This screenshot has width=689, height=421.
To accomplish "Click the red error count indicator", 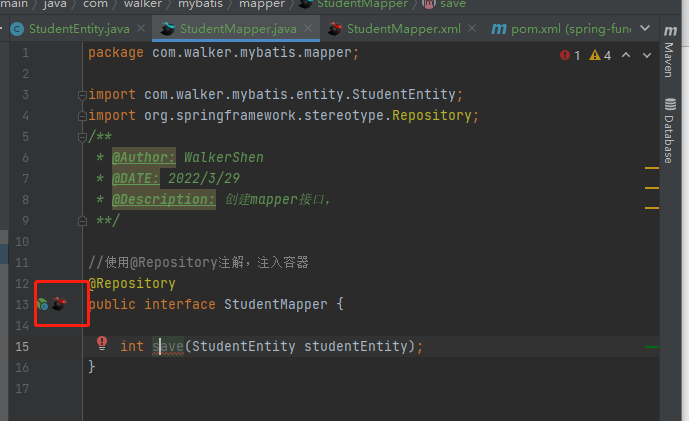I will pyautogui.click(x=570, y=55).
